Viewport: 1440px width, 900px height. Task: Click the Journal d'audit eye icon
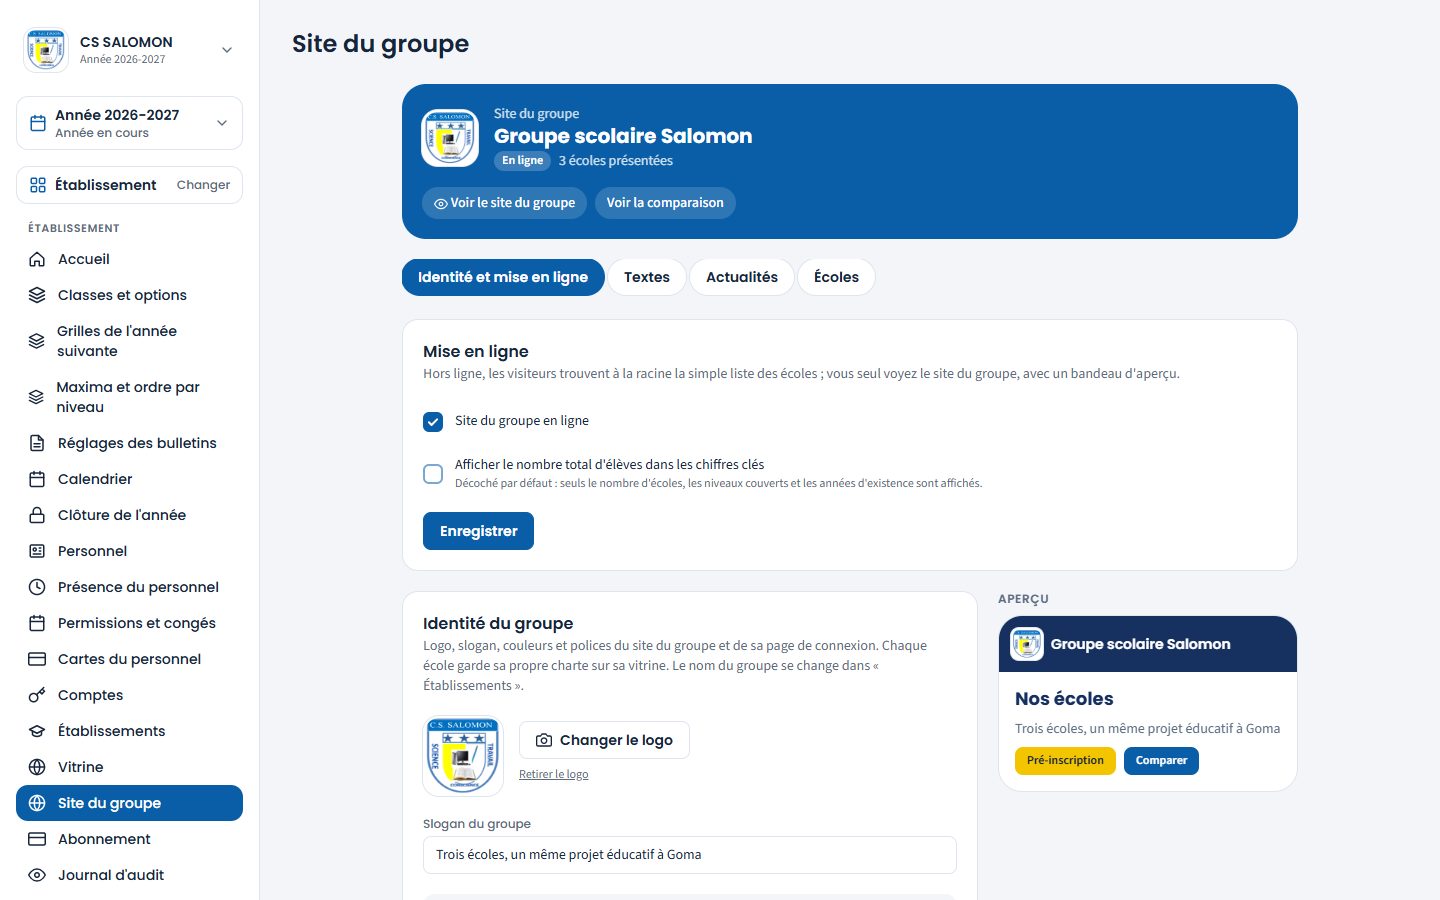[x=37, y=875]
